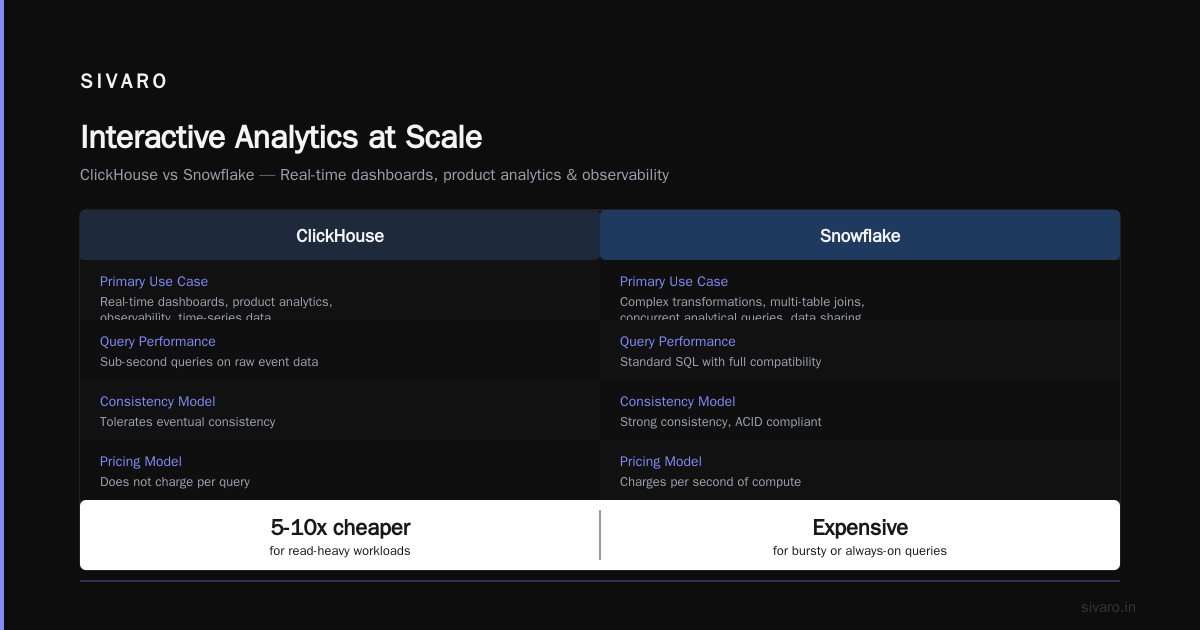Click Snowflake 'Consistency Model' label

pos(678,402)
